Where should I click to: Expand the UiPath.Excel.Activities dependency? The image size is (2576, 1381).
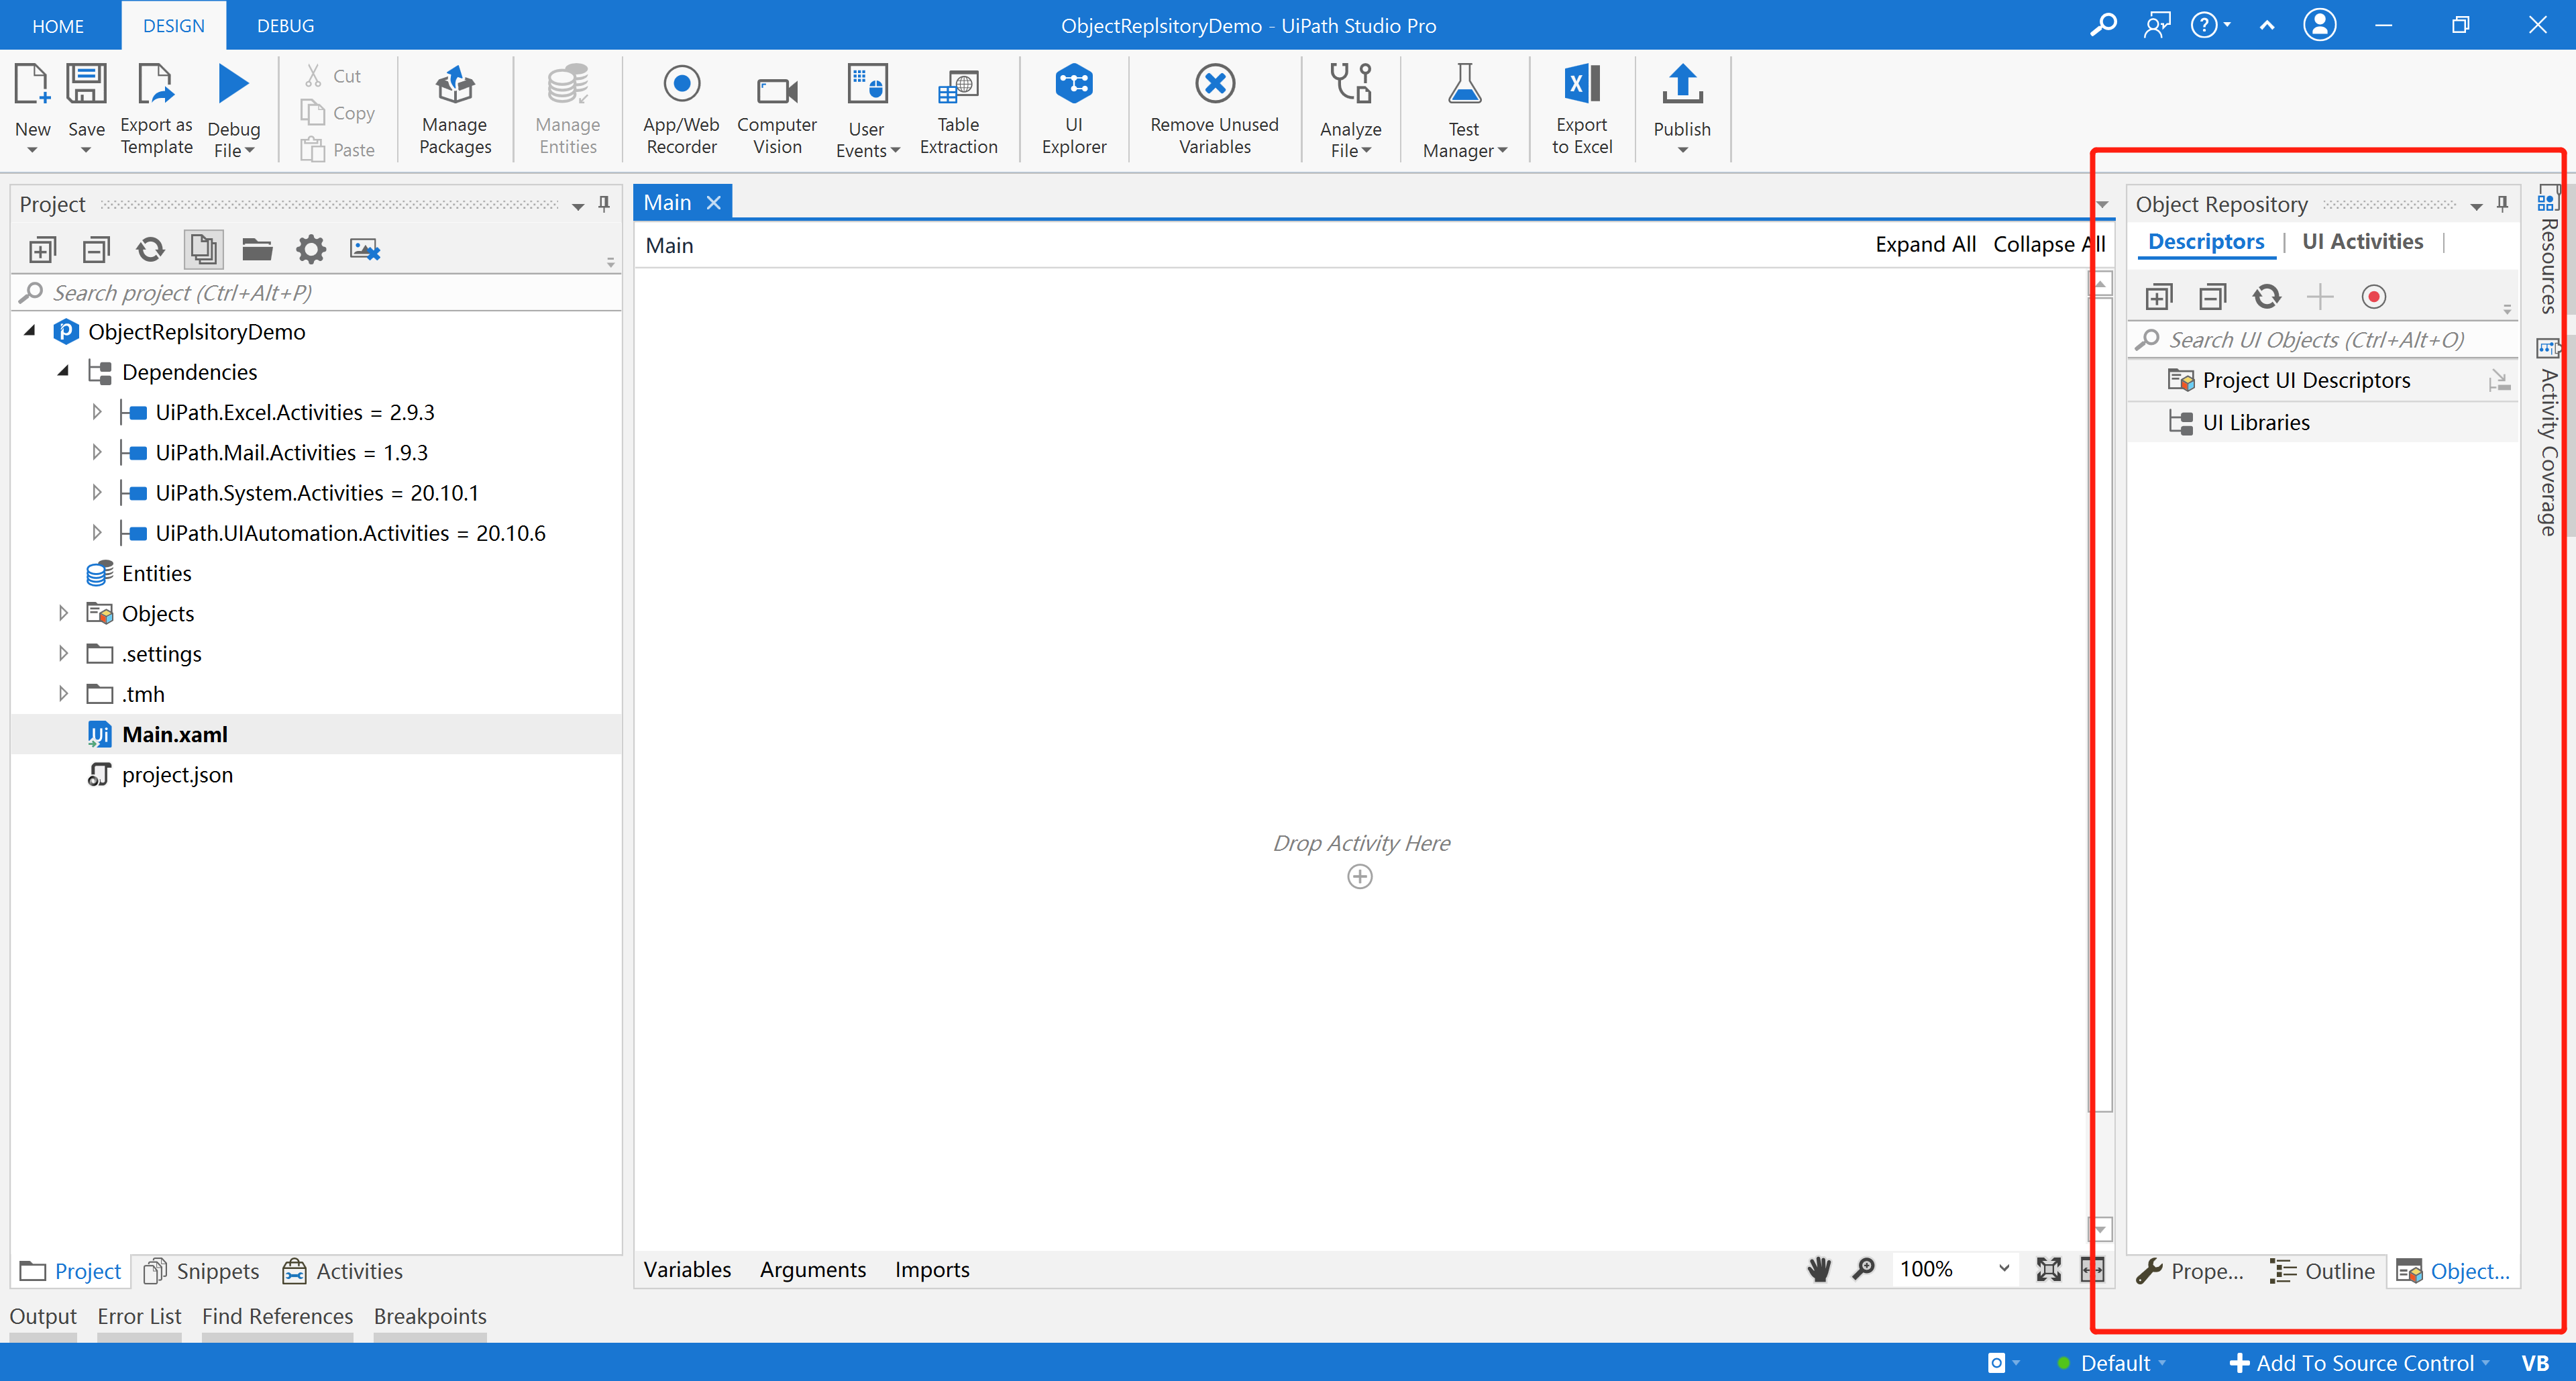(x=97, y=411)
